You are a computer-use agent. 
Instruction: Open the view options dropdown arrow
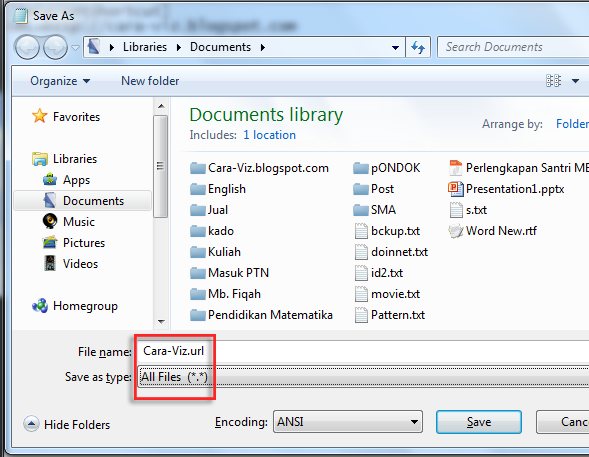pyautogui.click(x=575, y=81)
